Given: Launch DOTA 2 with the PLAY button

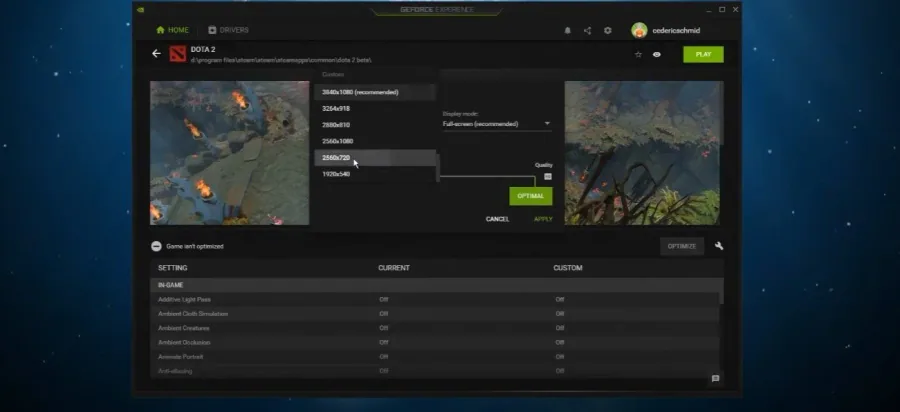Looking at the screenshot, I should [703, 55].
